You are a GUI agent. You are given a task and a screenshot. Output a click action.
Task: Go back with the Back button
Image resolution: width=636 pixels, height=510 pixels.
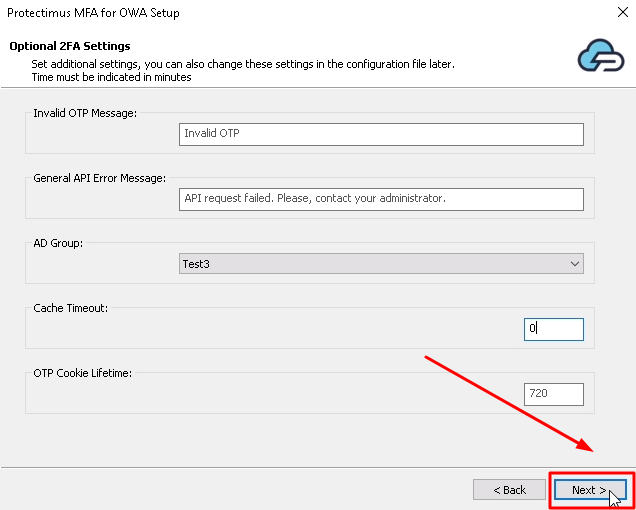(x=509, y=490)
